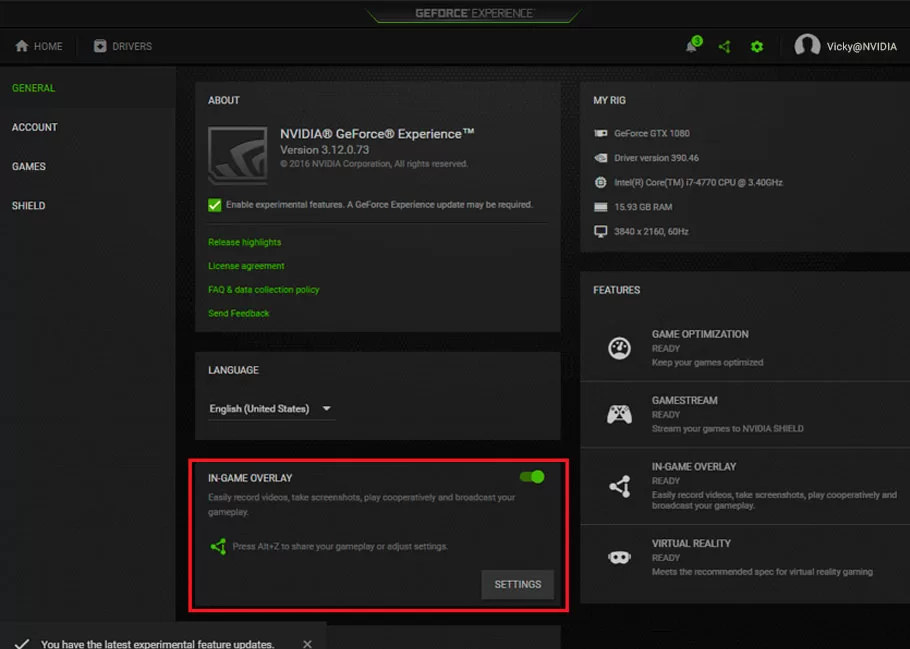910x649 pixels.
Task: Open In-Game Overlay Settings button
Action: 518,585
